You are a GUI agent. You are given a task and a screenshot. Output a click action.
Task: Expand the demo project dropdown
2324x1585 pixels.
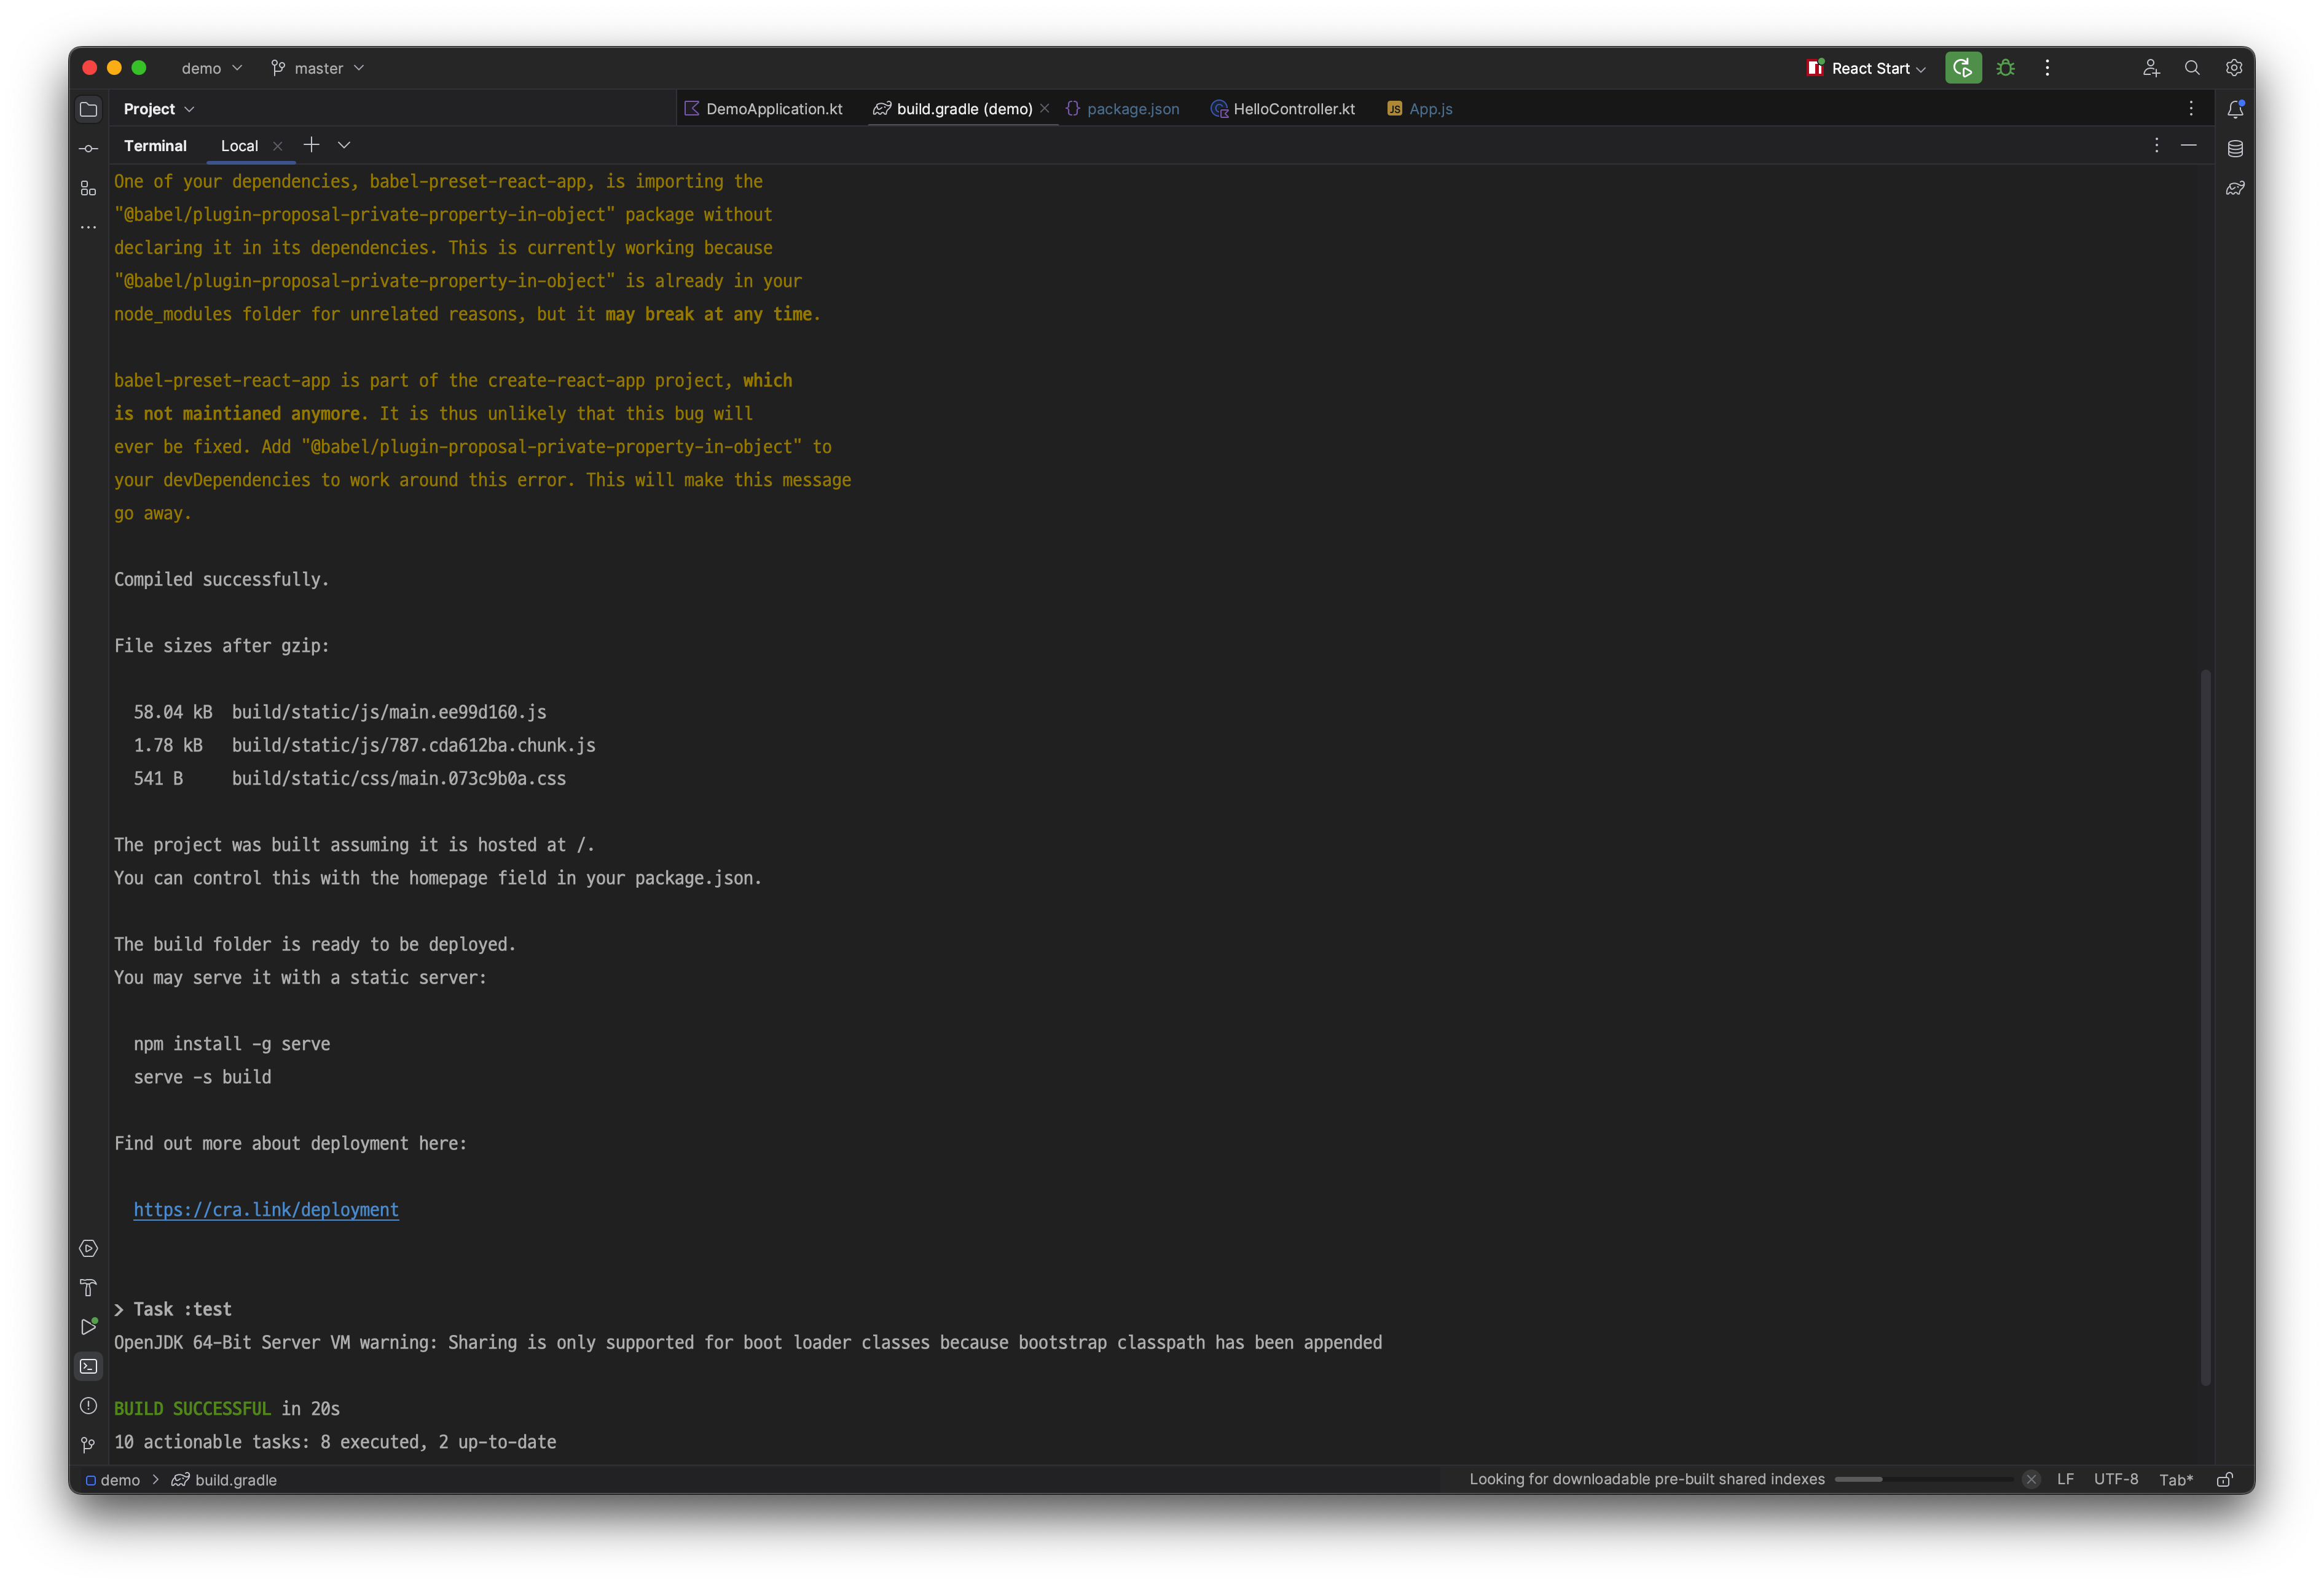211,68
